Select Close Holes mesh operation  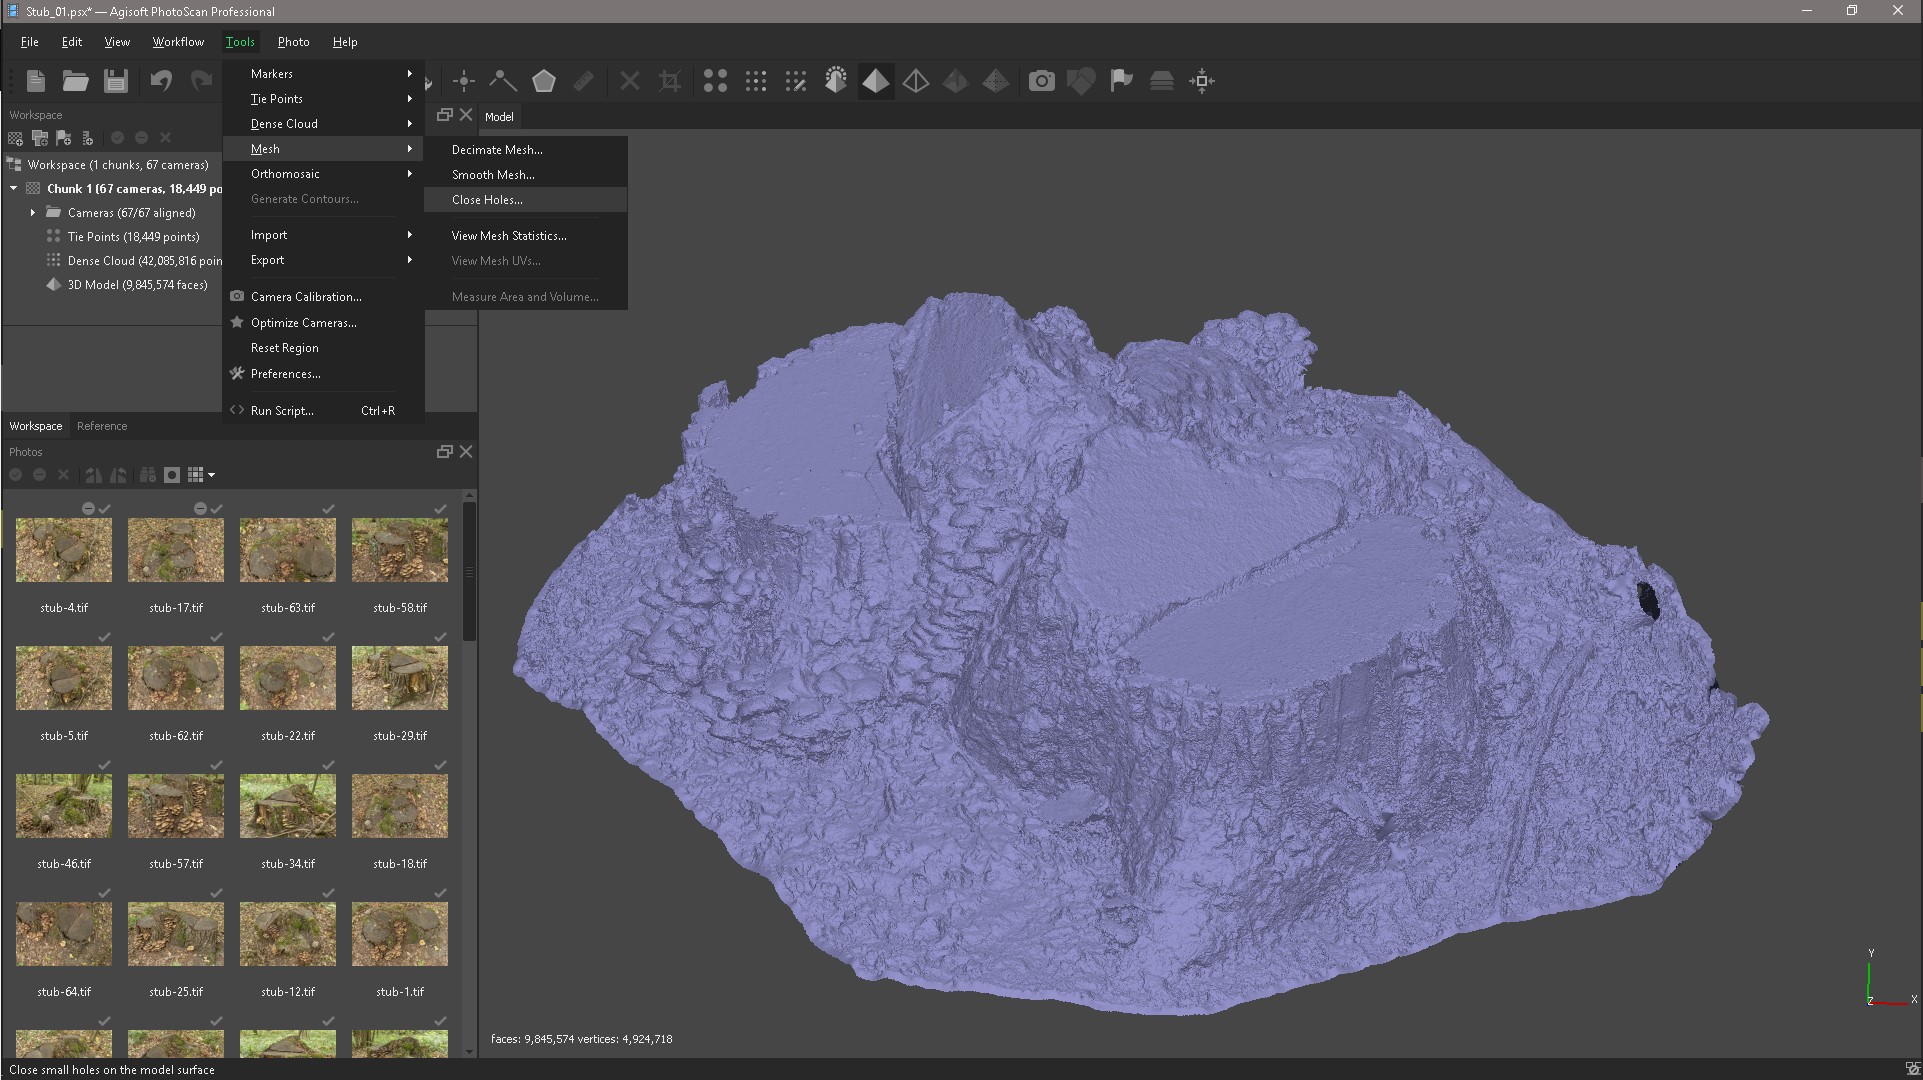click(x=486, y=199)
